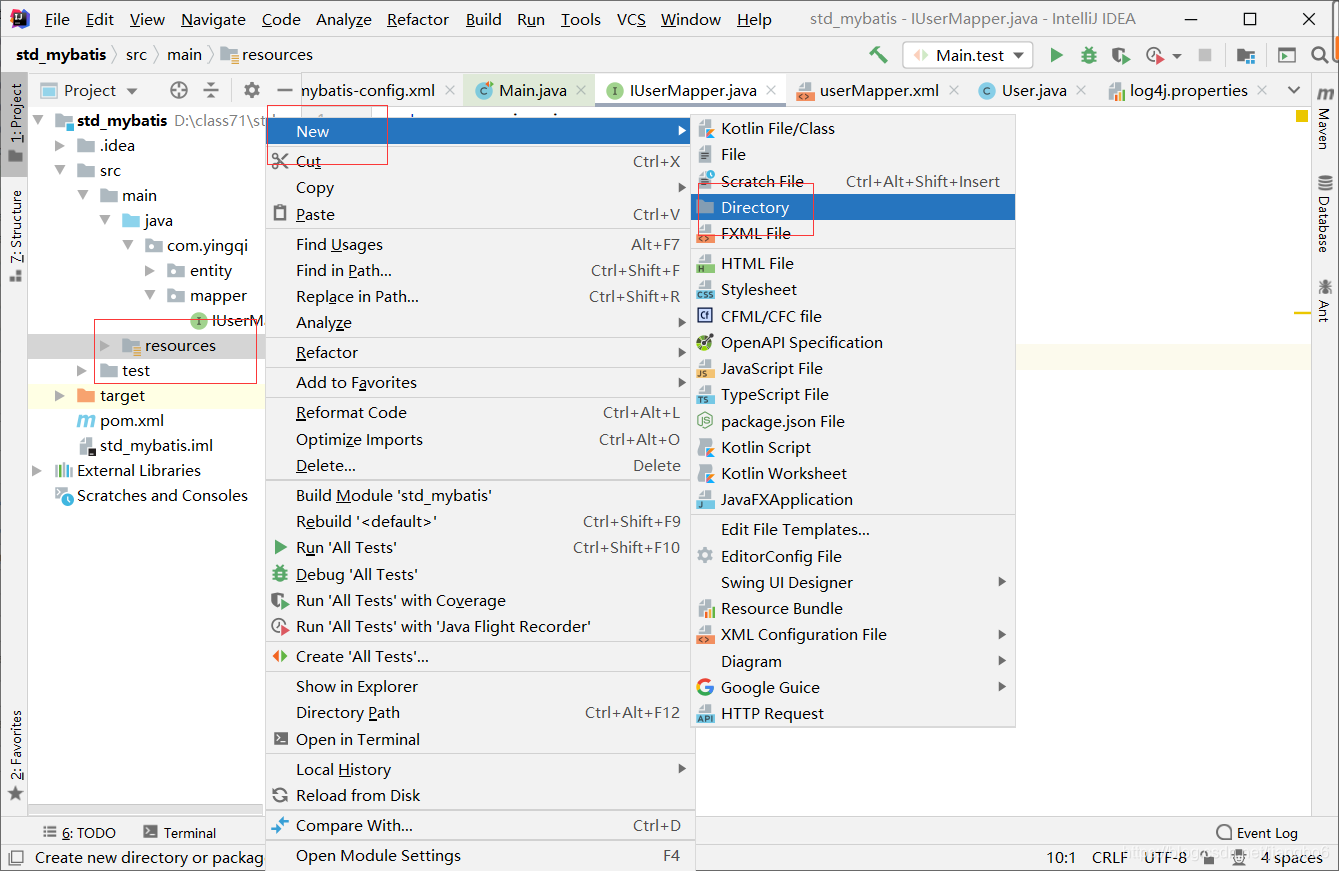1339x871 pixels.
Task: Click the Build project hammer icon
Action: click(878, 55)
